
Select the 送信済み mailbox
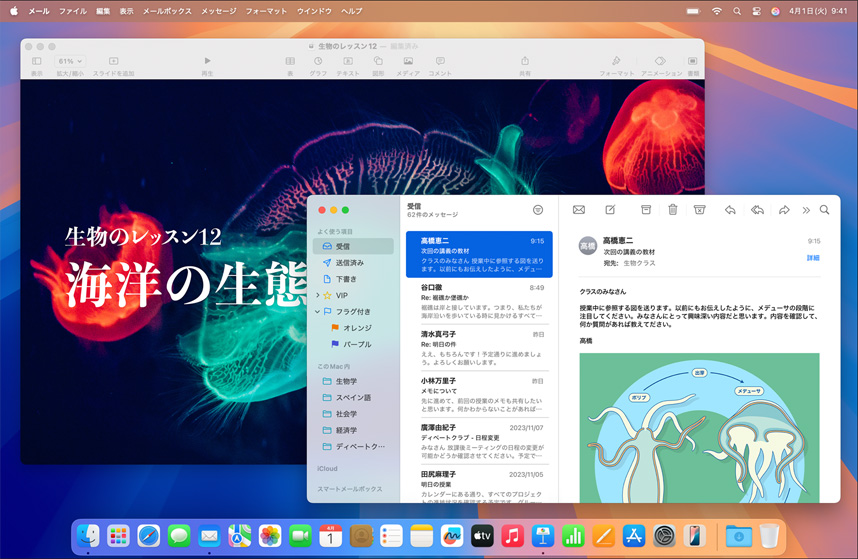click(349, 263)
